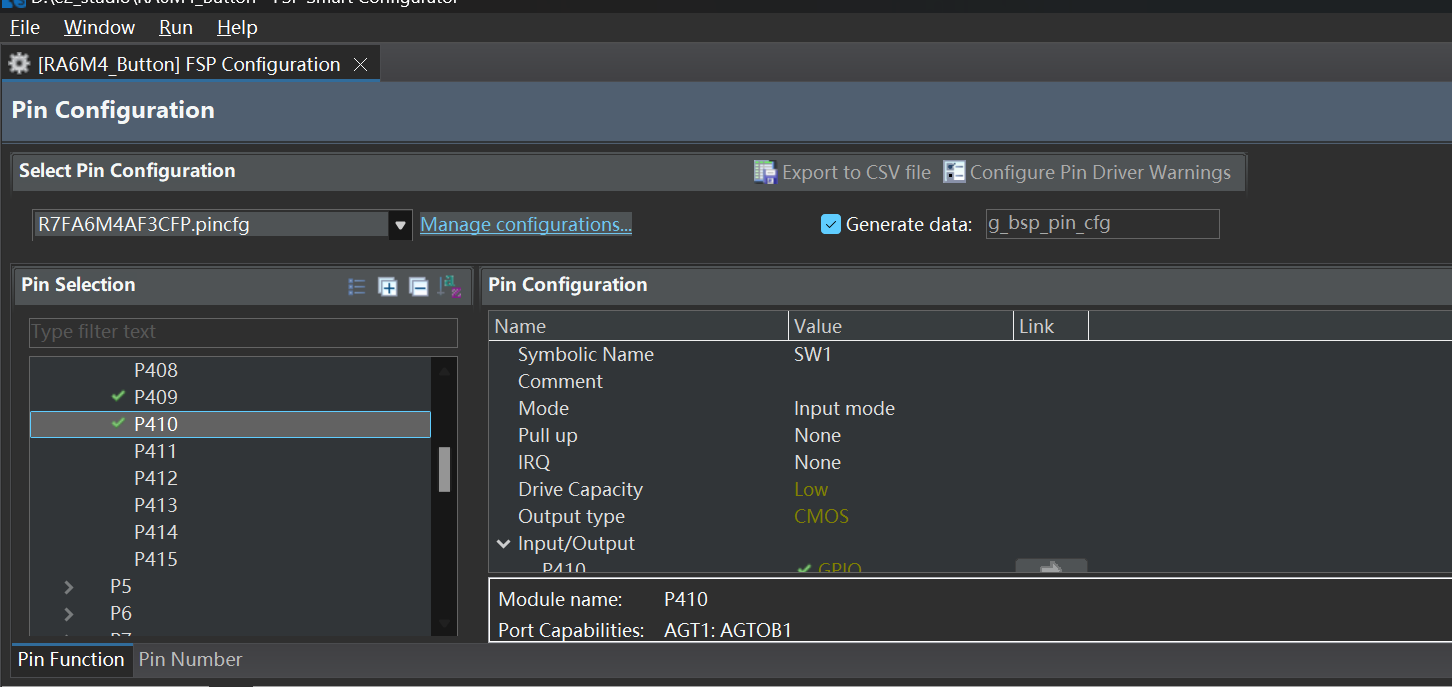Click the empty Comment value cell
This screenshot has height=687, width=1452.
(901, 382)
